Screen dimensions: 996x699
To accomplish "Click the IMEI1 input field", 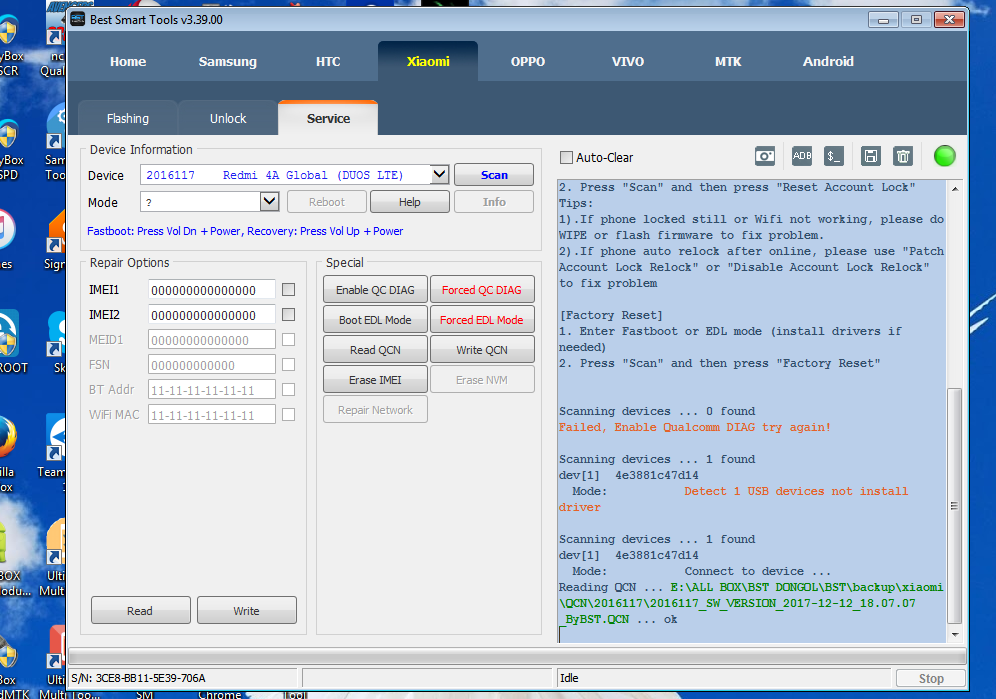I will pos(212,290).
